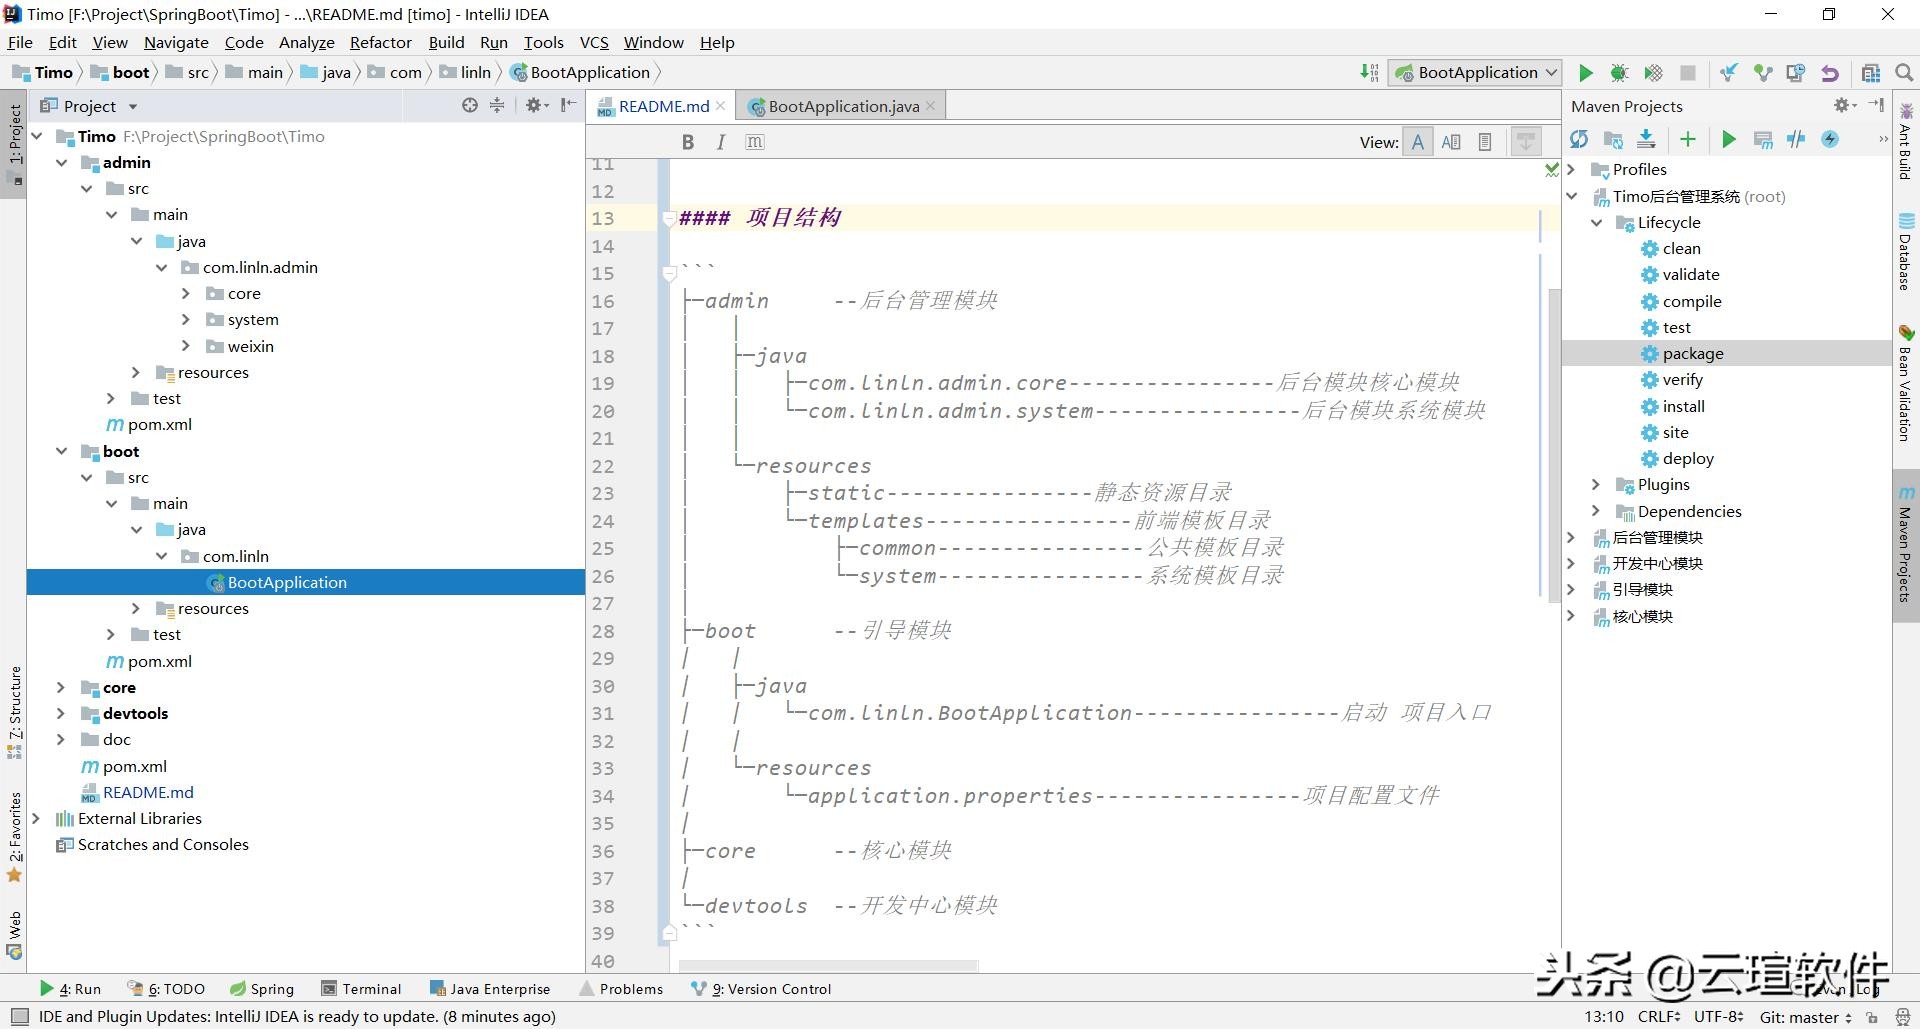Viewport: 1920px width, 1029px height.
Task: Click the monospace code formatting icon
Action: pyautogui.click(x=755, y=142)
